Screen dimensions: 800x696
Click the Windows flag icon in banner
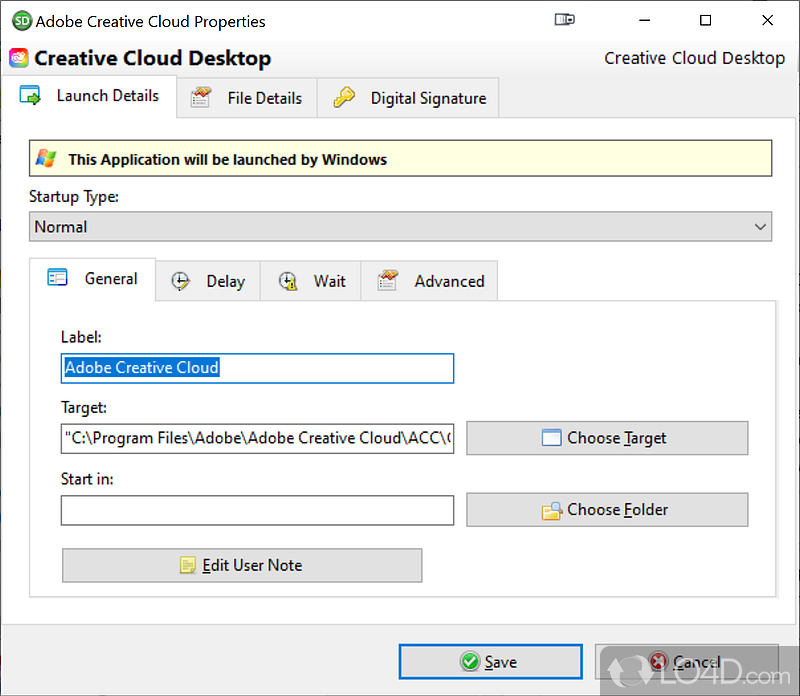[45, 159]
